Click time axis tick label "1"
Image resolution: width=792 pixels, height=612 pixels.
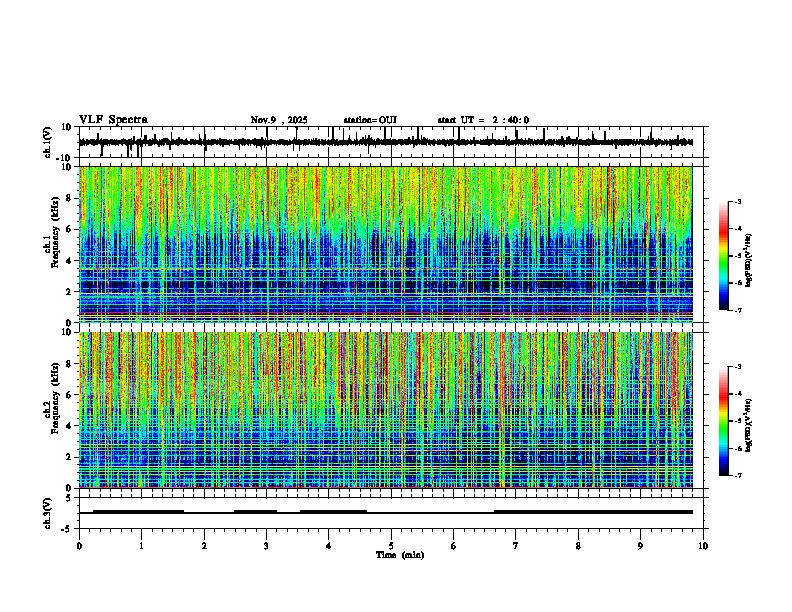pos(141,546)
